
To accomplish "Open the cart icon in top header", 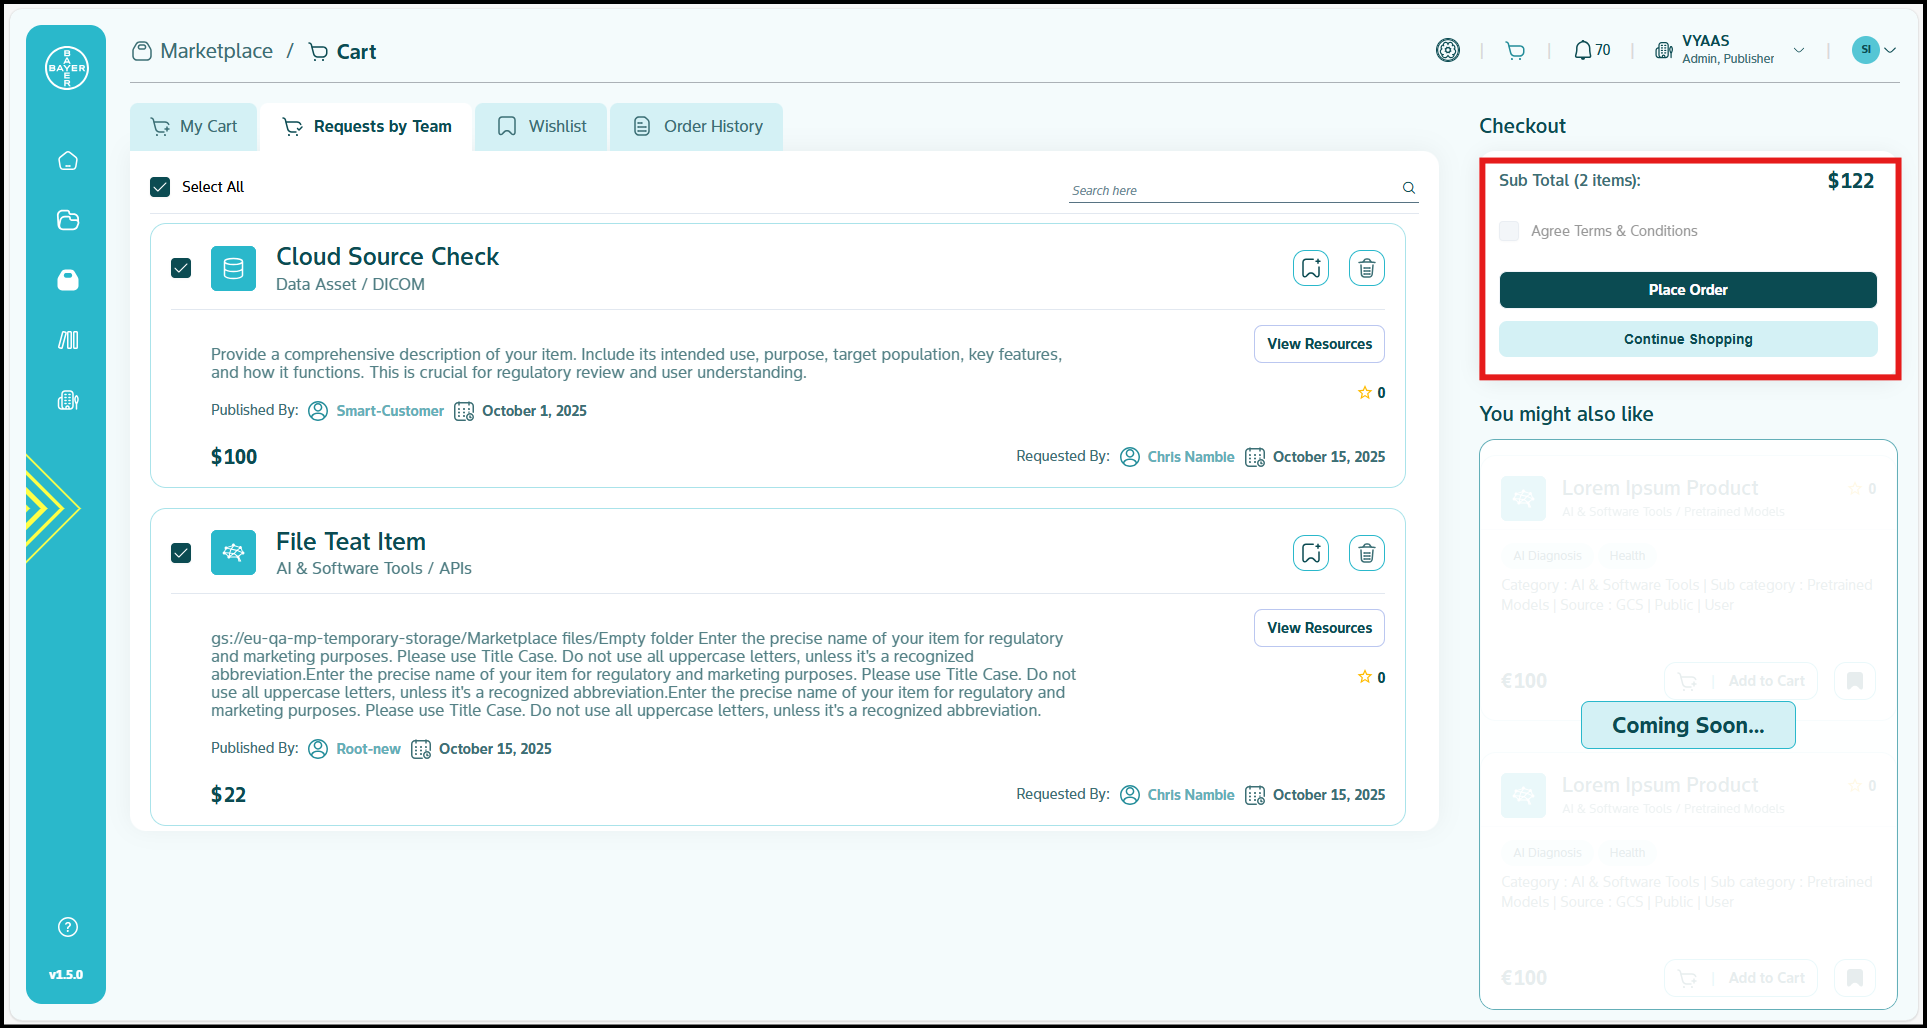I will 1515,51.
